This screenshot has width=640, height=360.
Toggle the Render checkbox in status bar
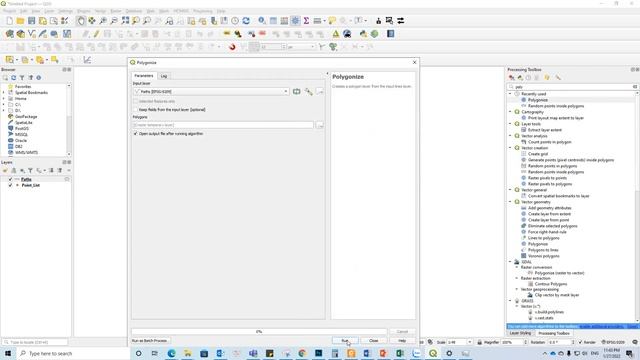pos(581,342)
